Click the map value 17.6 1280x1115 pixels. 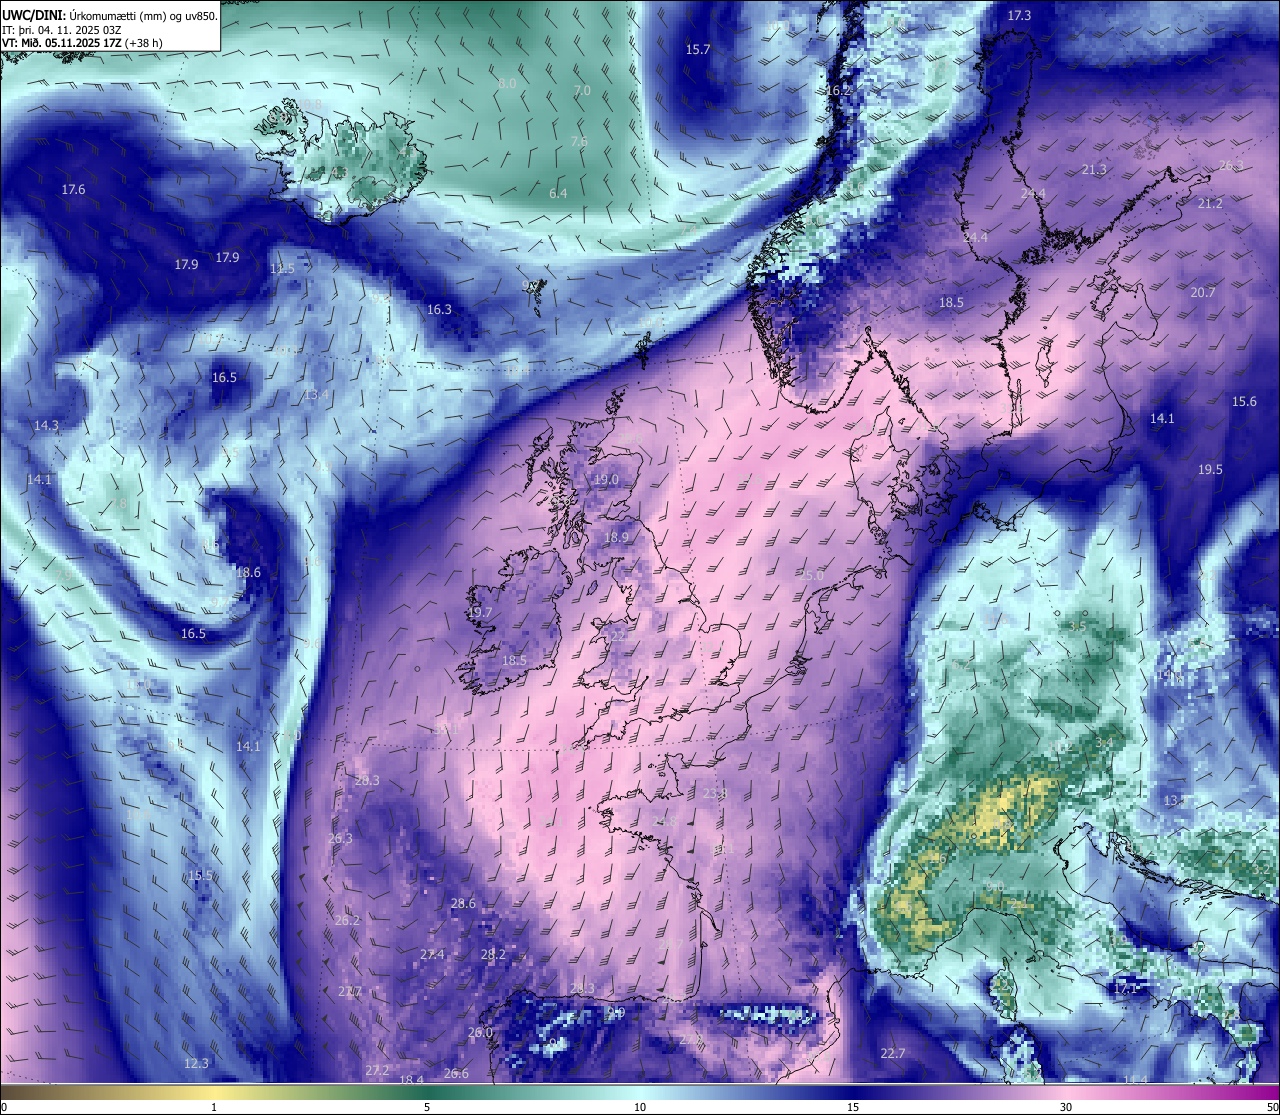coord(73,190)
